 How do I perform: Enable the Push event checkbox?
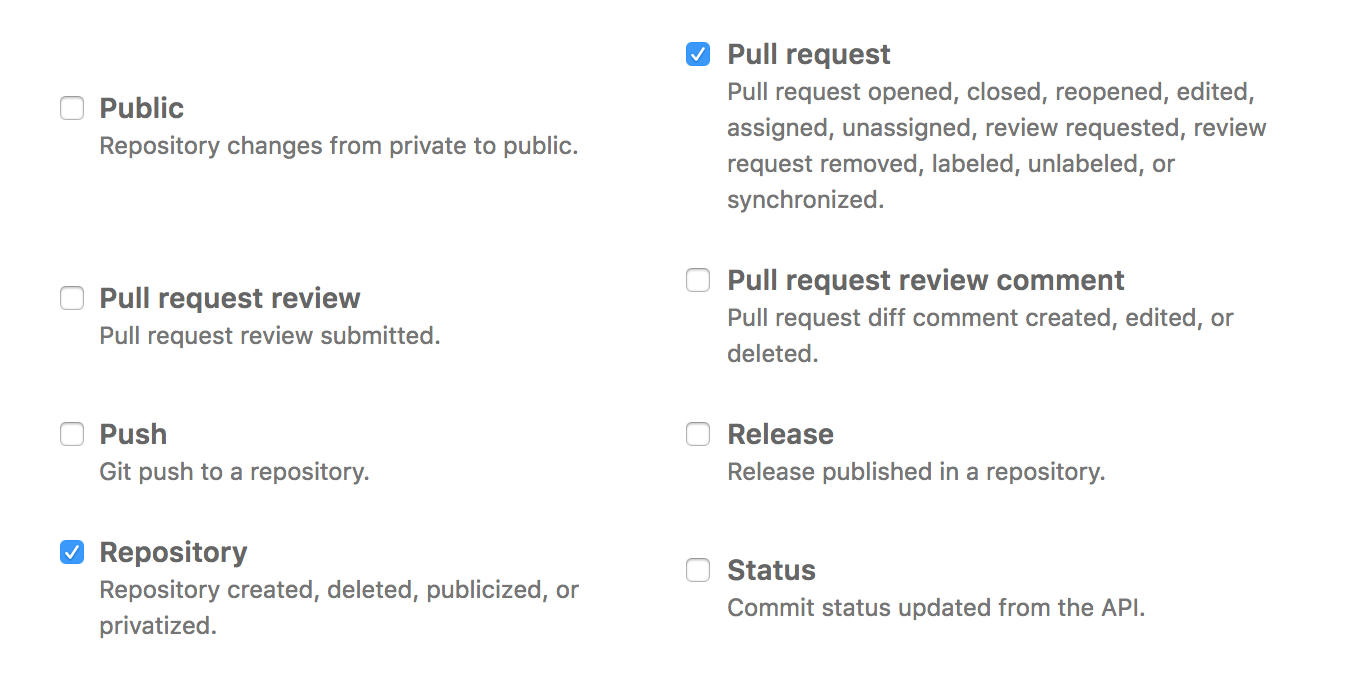pos(72,434)
